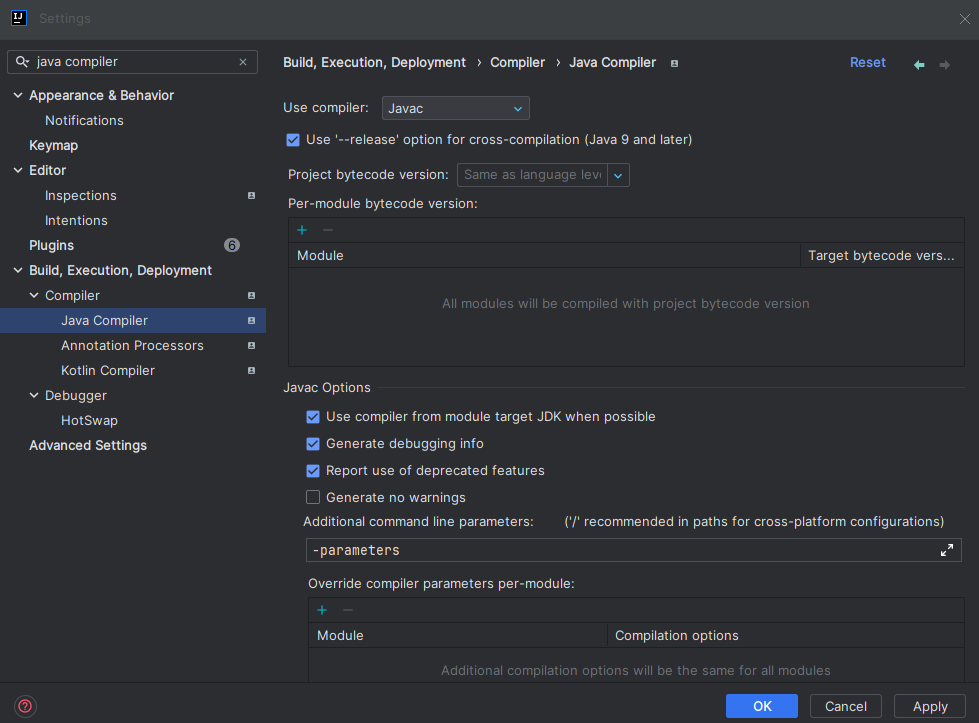Click into the settings search field
Viewport: 979px width, 723px height.
pos(132,62)
